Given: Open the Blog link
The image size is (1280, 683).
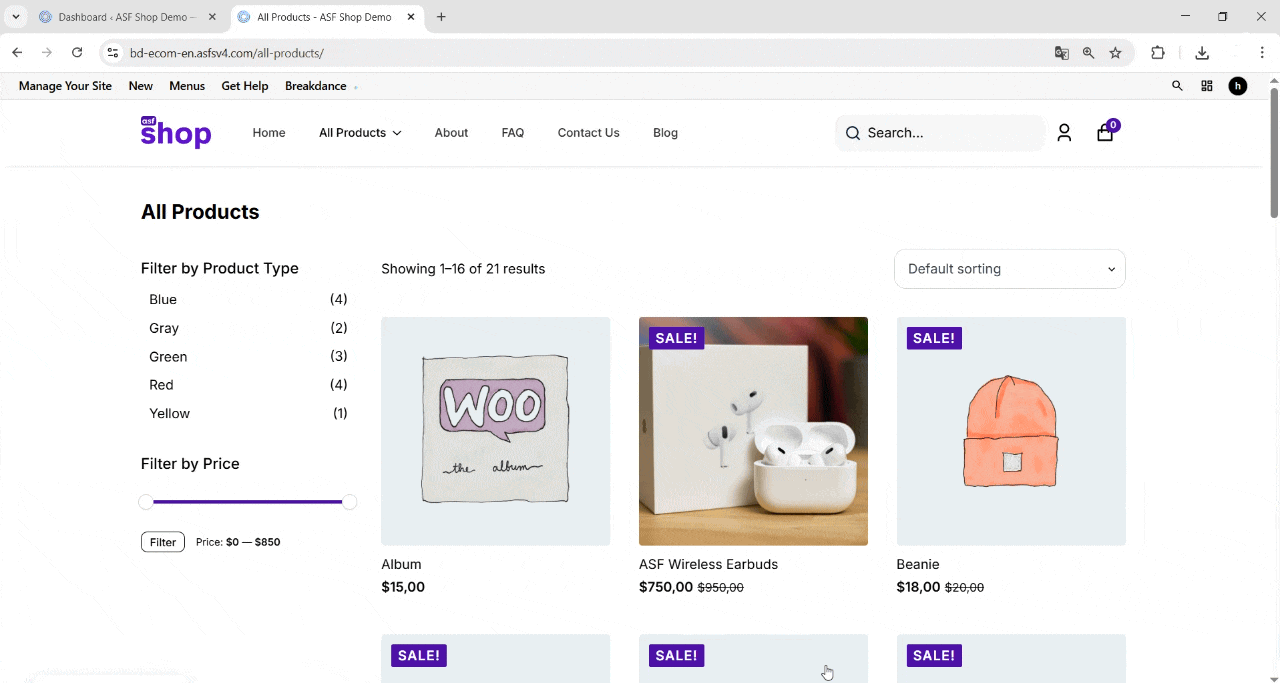Looking at the screenshot, I should [665, 133].
